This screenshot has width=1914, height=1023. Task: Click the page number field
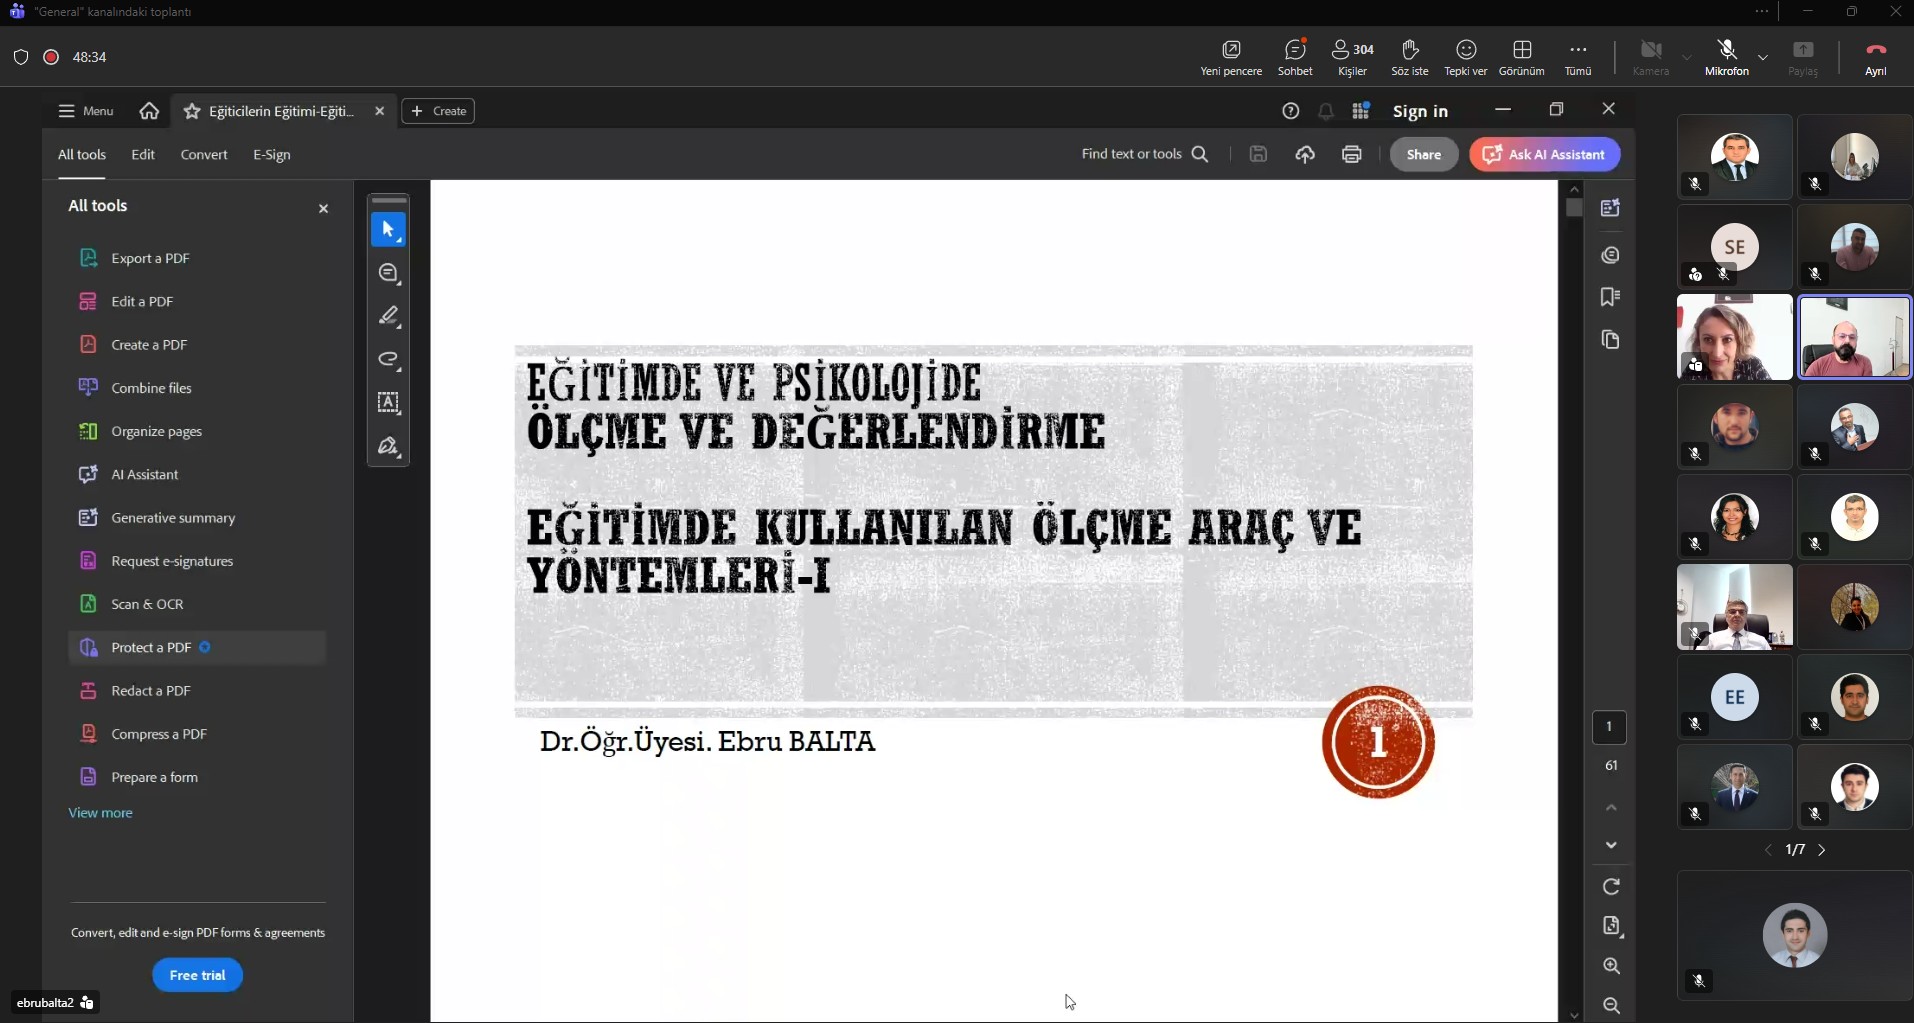(x=1610, y=727)
